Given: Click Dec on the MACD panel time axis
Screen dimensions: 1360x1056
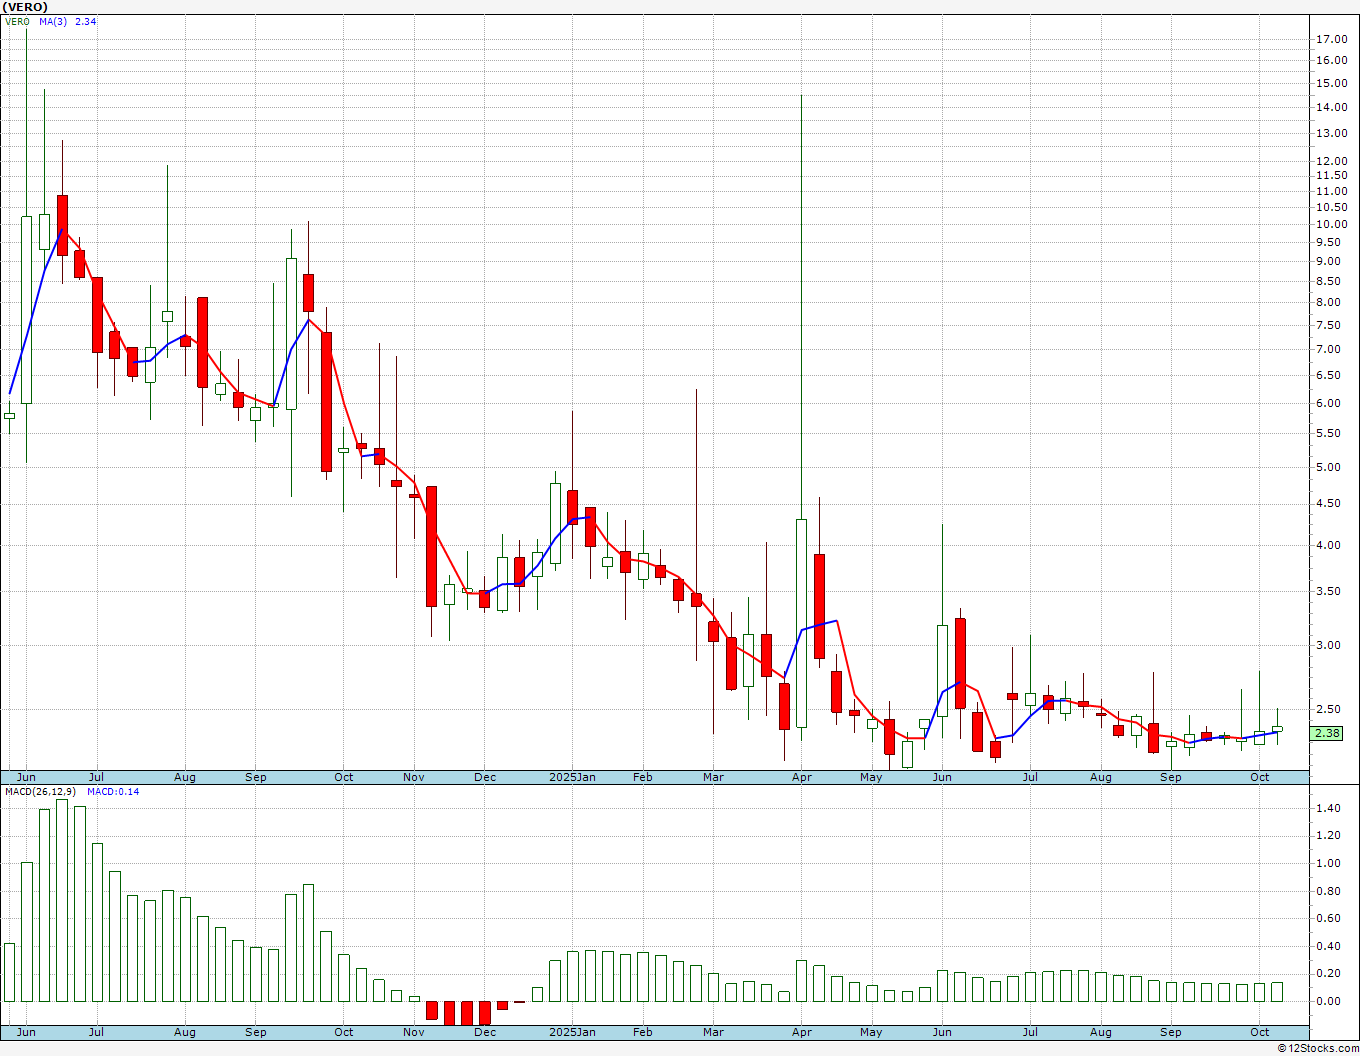Looking at the screenshot, I should pos(485,1032).
